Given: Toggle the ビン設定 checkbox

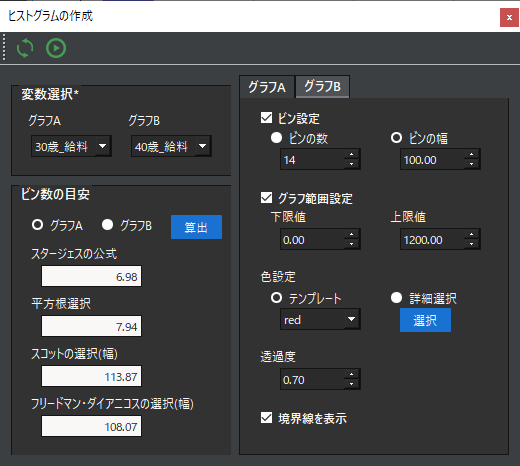Looking at the screenshot, I should [266, 118].
